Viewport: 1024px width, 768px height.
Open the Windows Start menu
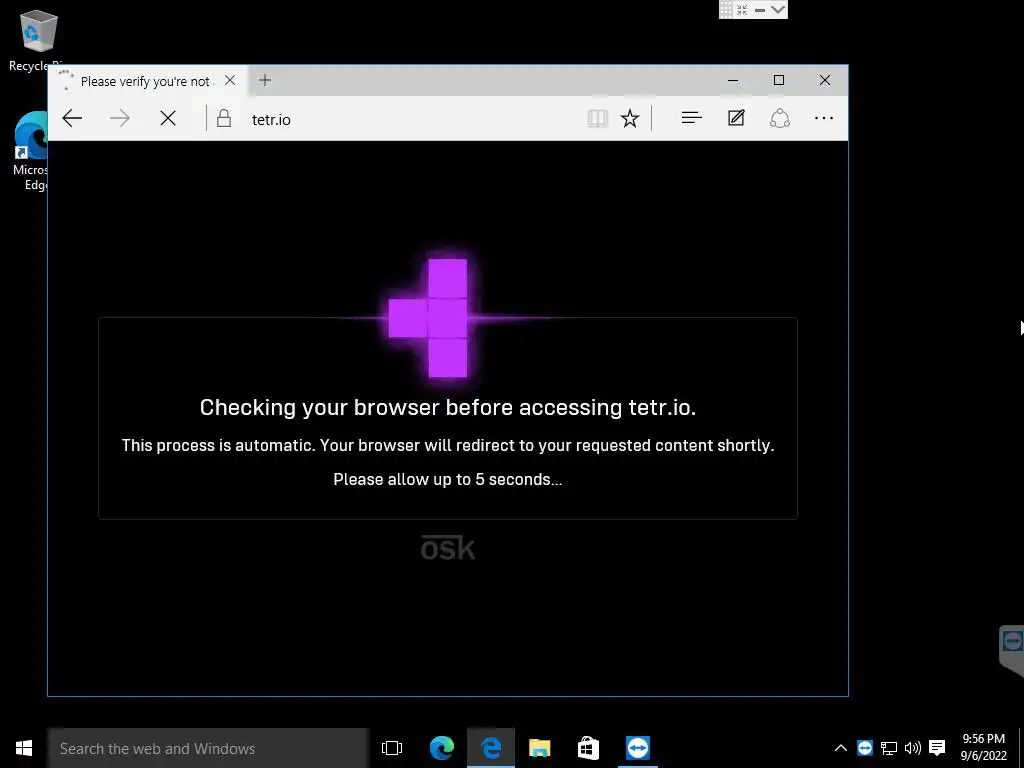tap(24, 748)
